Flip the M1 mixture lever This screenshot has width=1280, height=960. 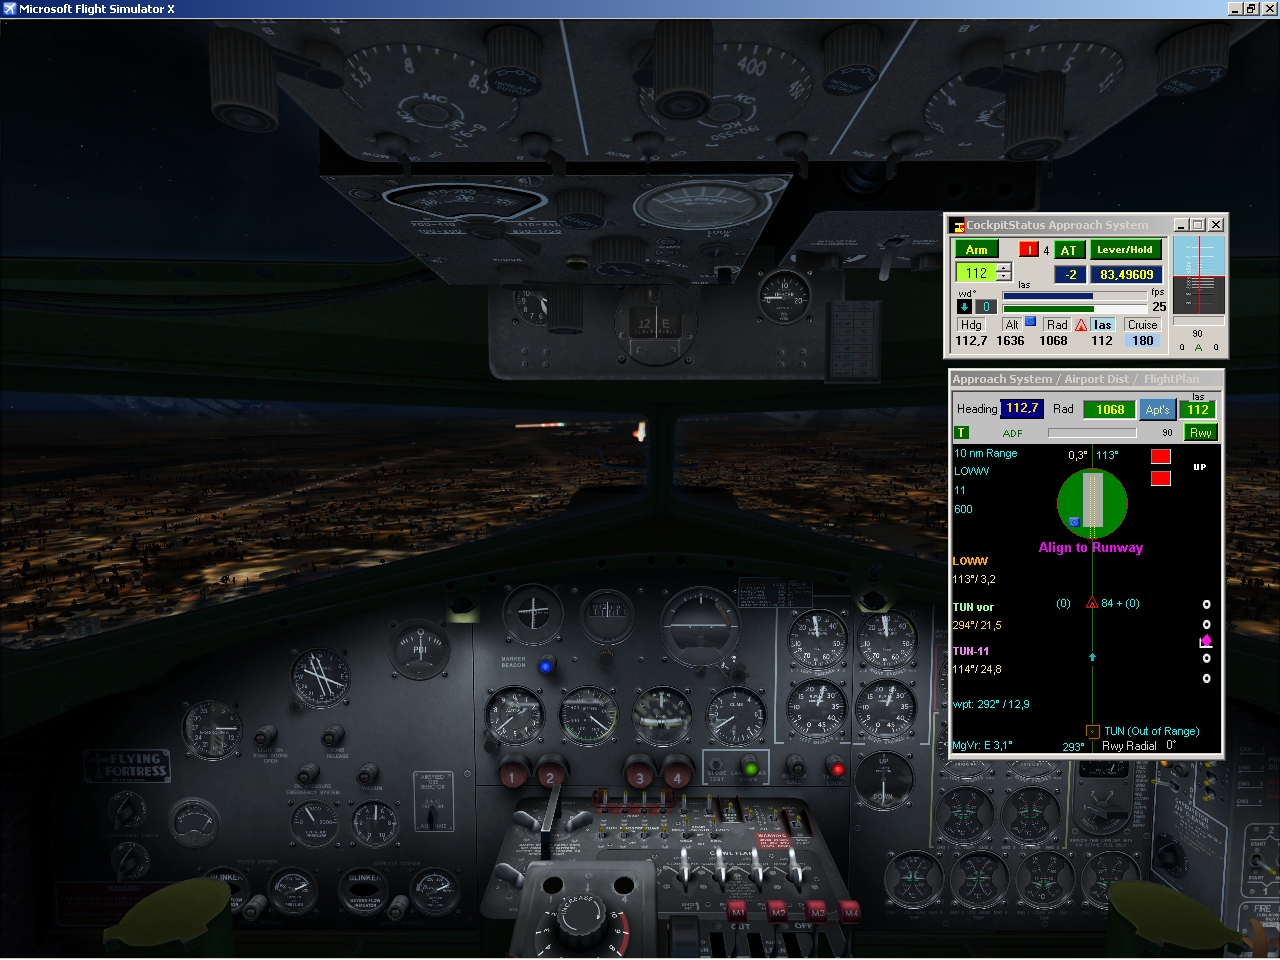click(738, 912)
